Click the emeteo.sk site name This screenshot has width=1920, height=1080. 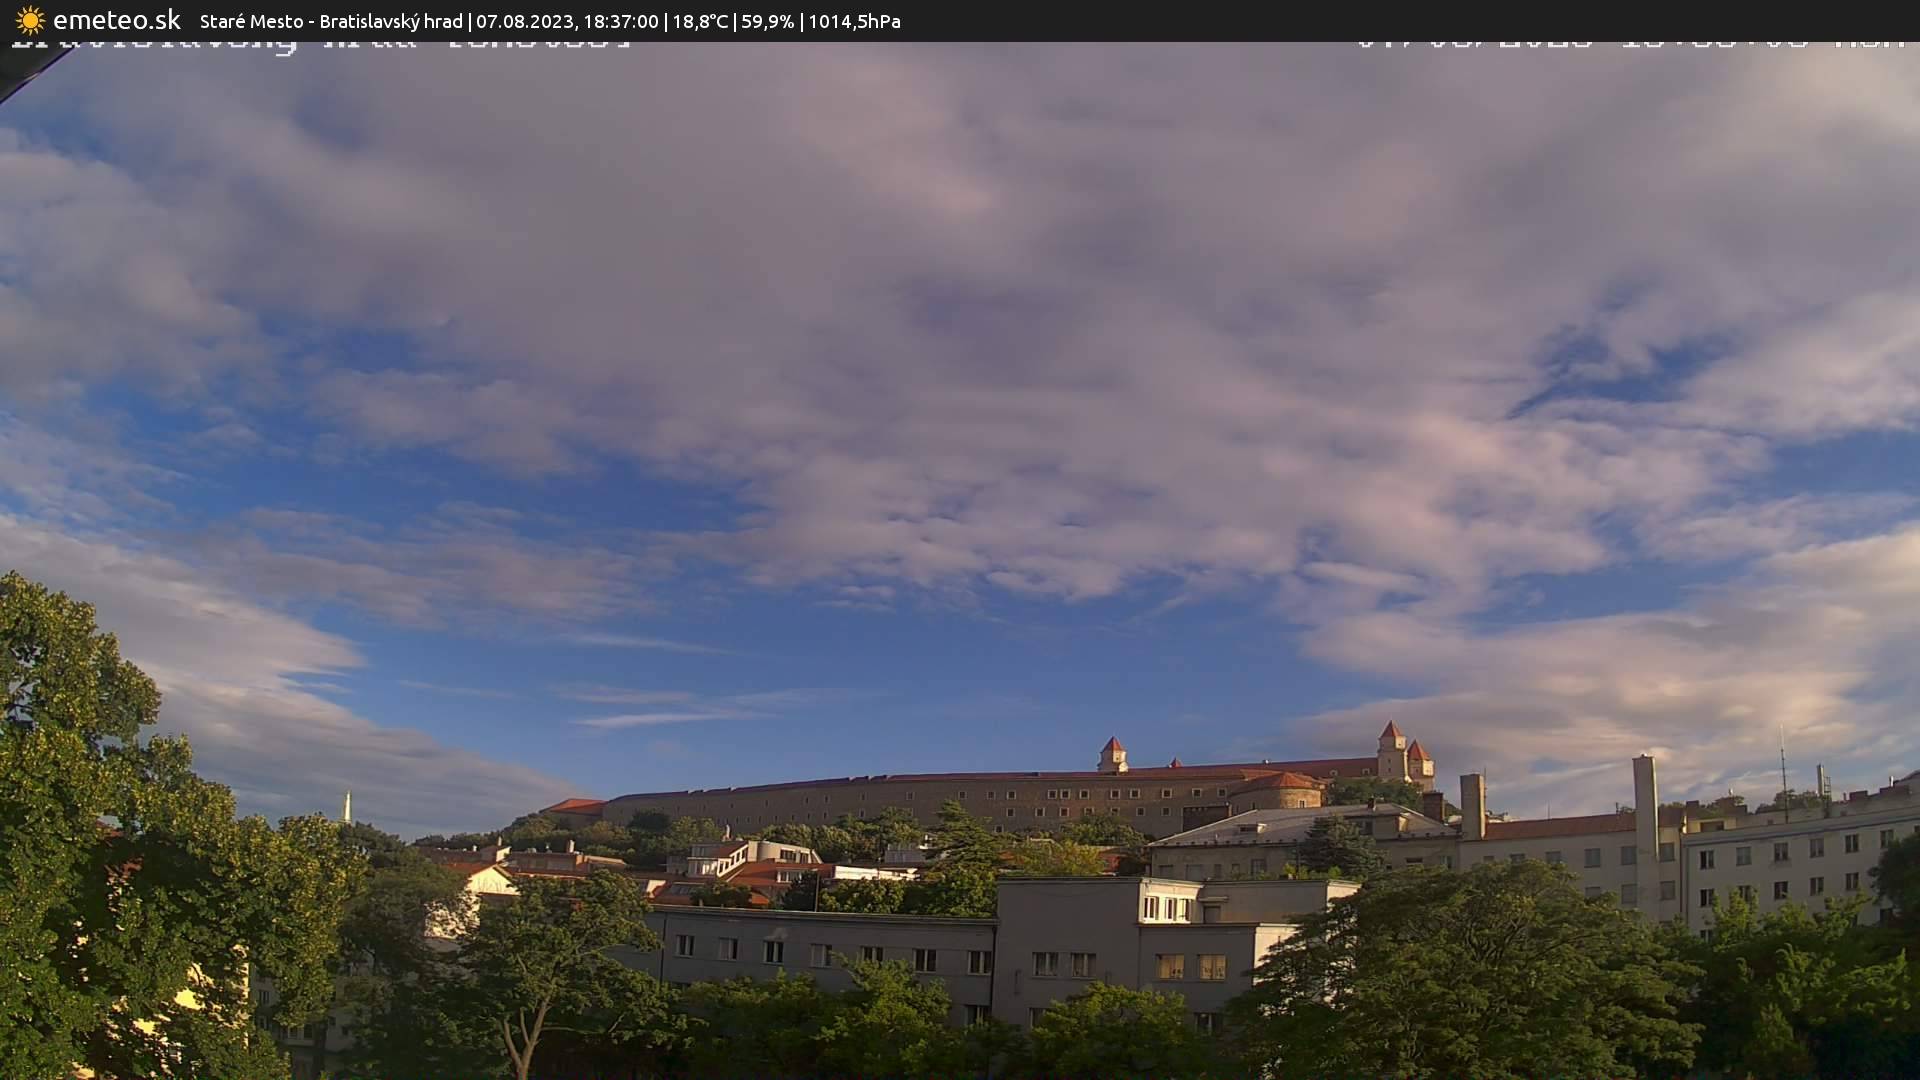coord(117,20)
